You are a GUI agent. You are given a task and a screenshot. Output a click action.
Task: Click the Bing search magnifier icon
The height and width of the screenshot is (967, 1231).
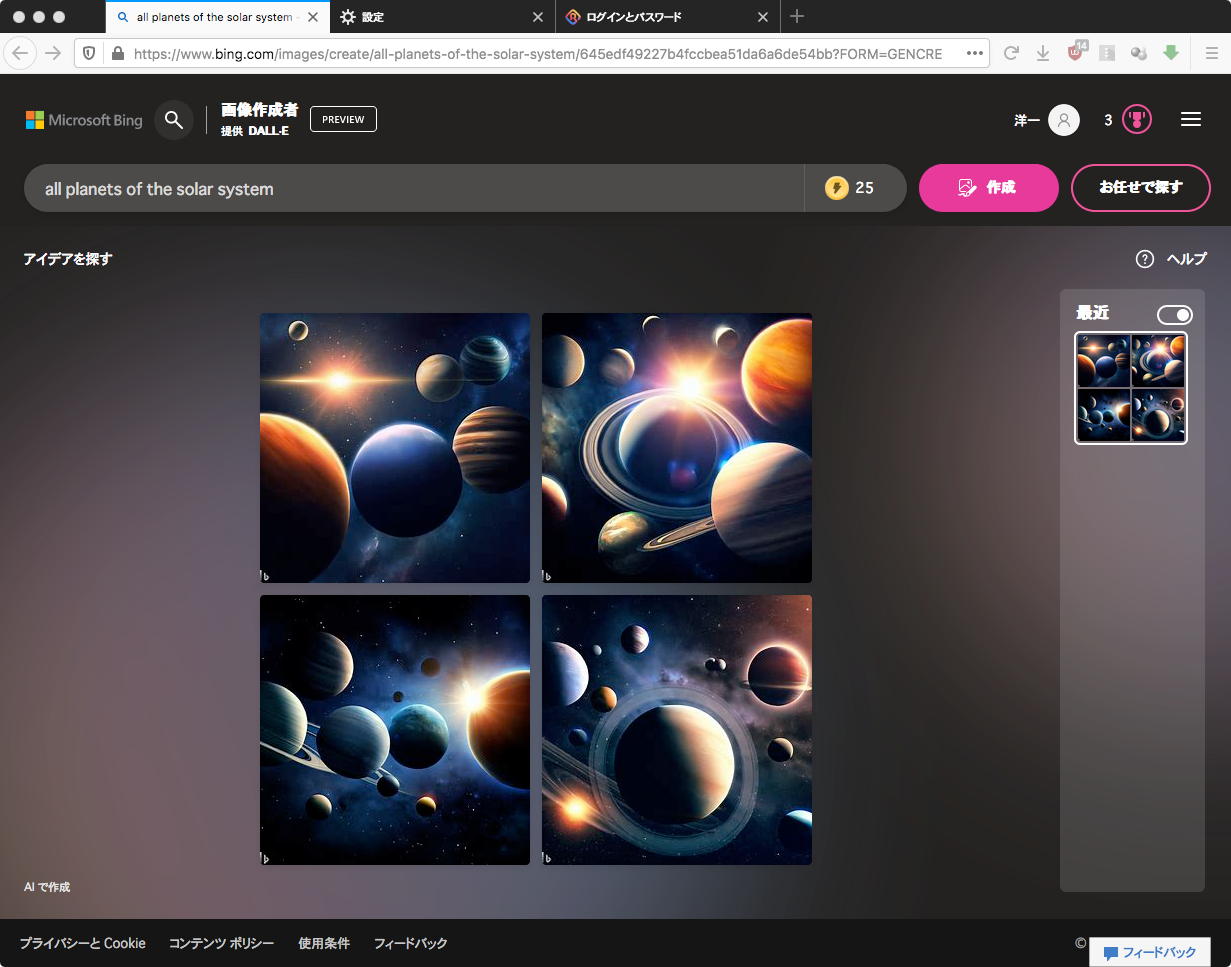point(174,120)
